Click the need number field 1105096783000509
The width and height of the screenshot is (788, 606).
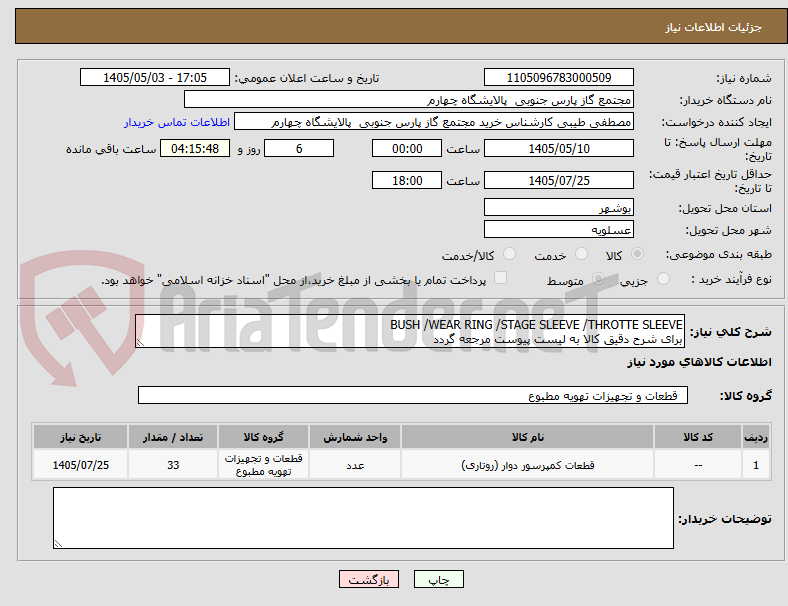[x=558, y=77]
